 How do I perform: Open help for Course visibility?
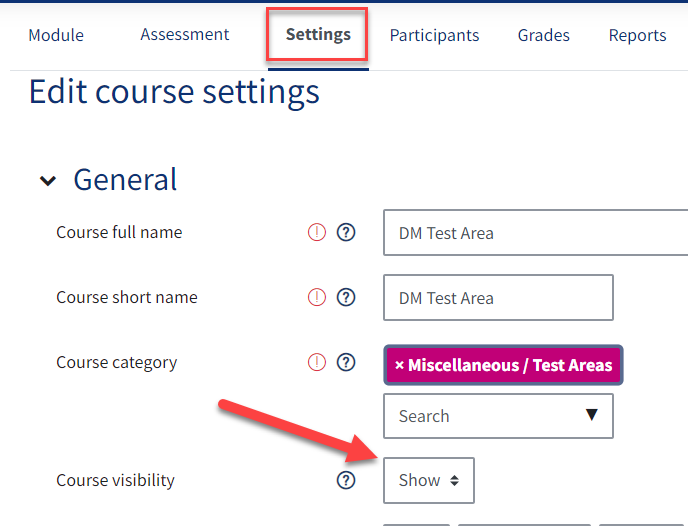[346, 480]
